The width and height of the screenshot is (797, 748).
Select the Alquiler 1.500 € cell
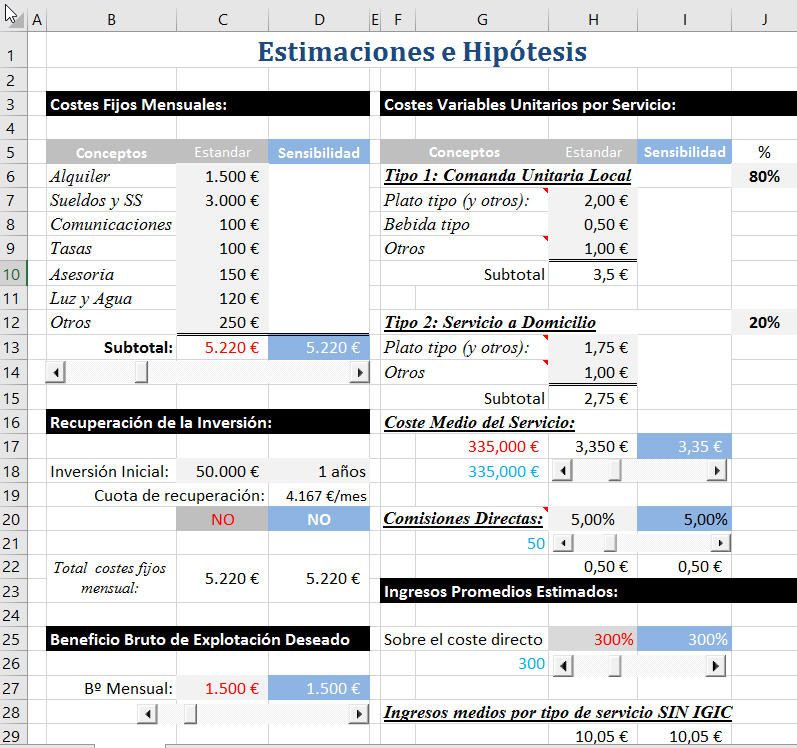click(222, 176)
